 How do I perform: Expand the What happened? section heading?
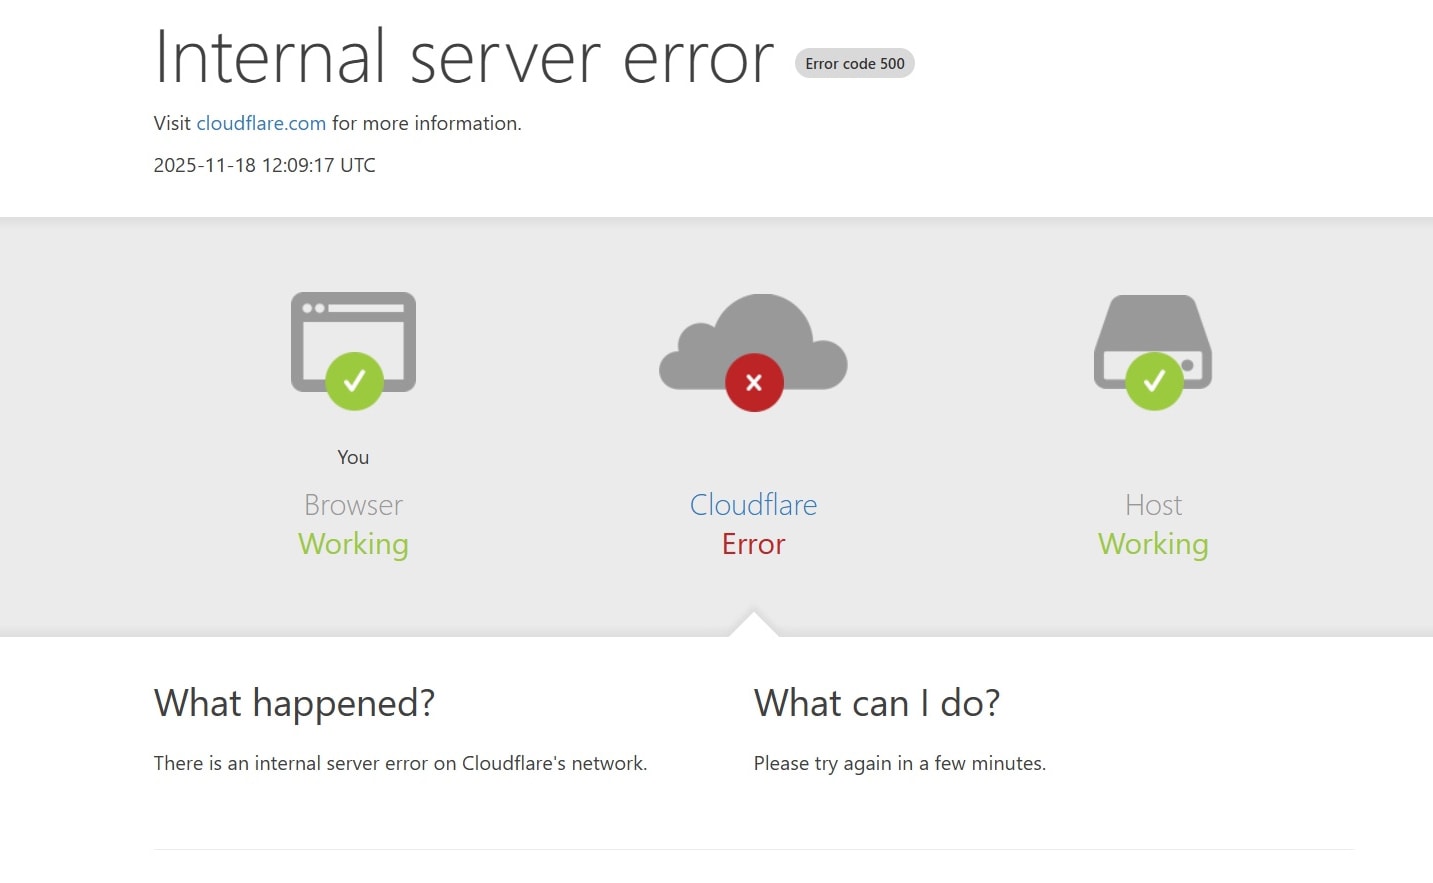click(x=294, y=703)
